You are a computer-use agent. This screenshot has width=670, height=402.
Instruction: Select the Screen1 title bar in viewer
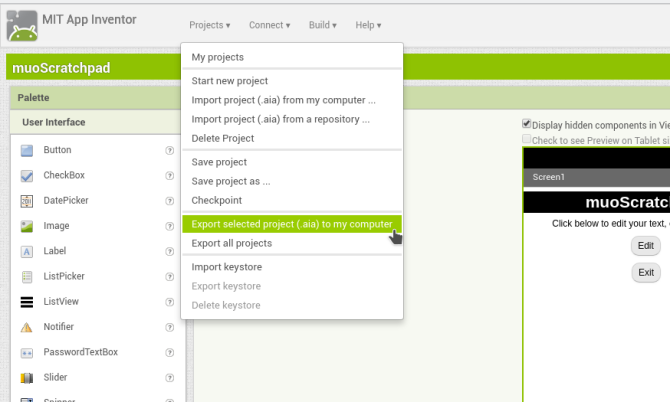click(x=597, y=177)
